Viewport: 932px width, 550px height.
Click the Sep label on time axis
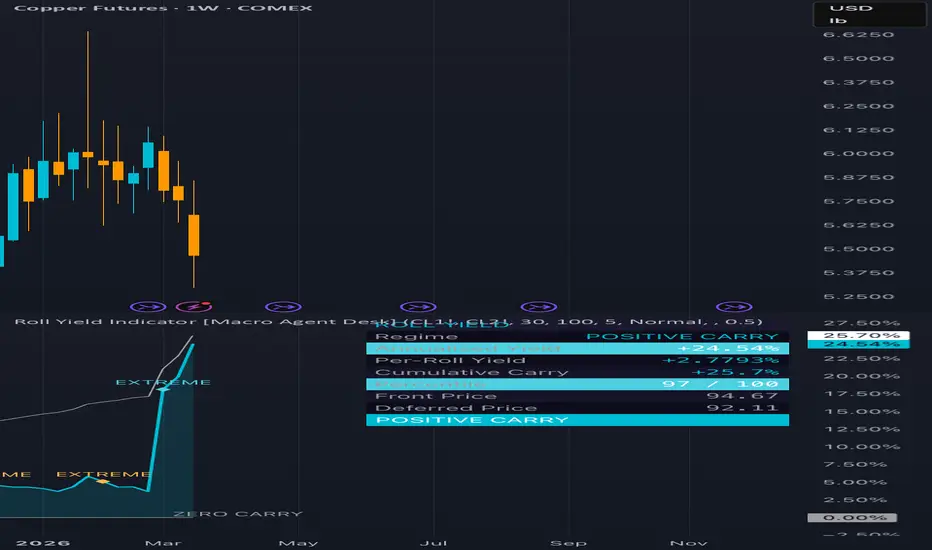pos(568,543)
